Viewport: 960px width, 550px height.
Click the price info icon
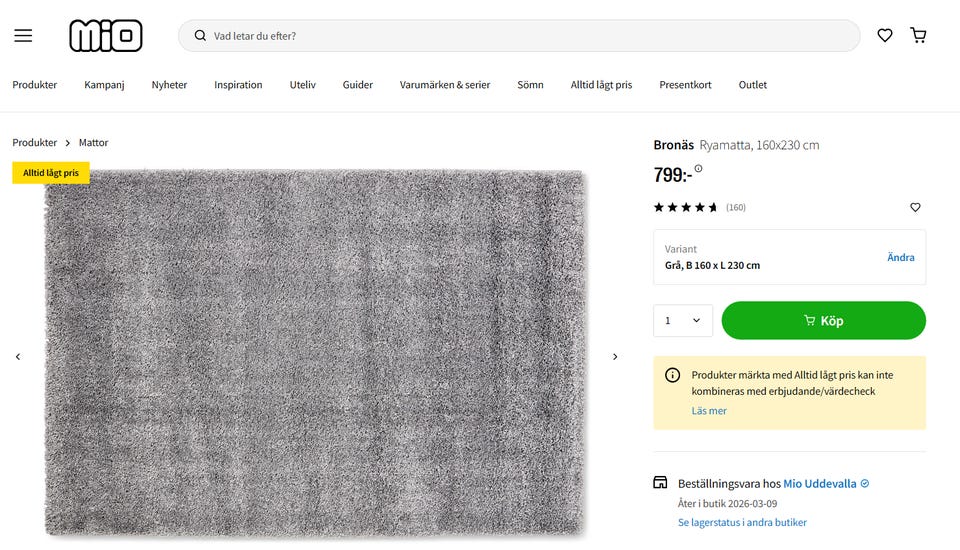699,168
